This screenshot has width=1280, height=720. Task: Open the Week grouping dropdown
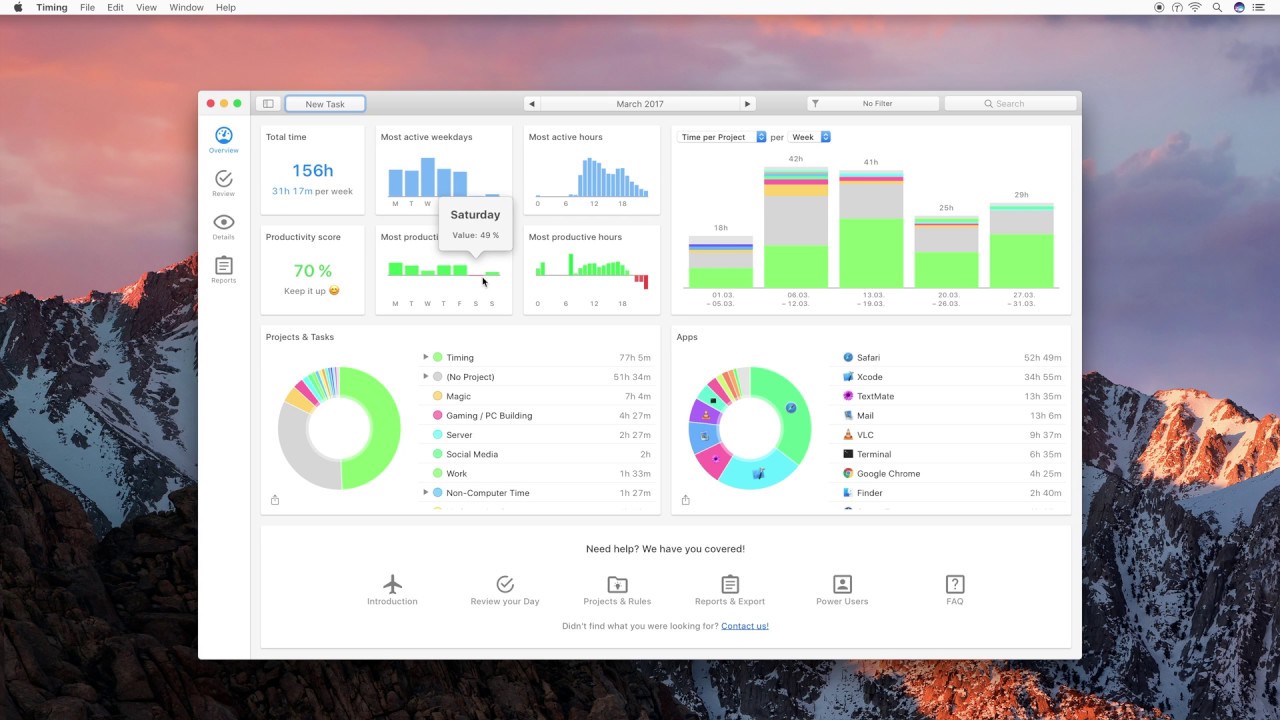point(810,137)
